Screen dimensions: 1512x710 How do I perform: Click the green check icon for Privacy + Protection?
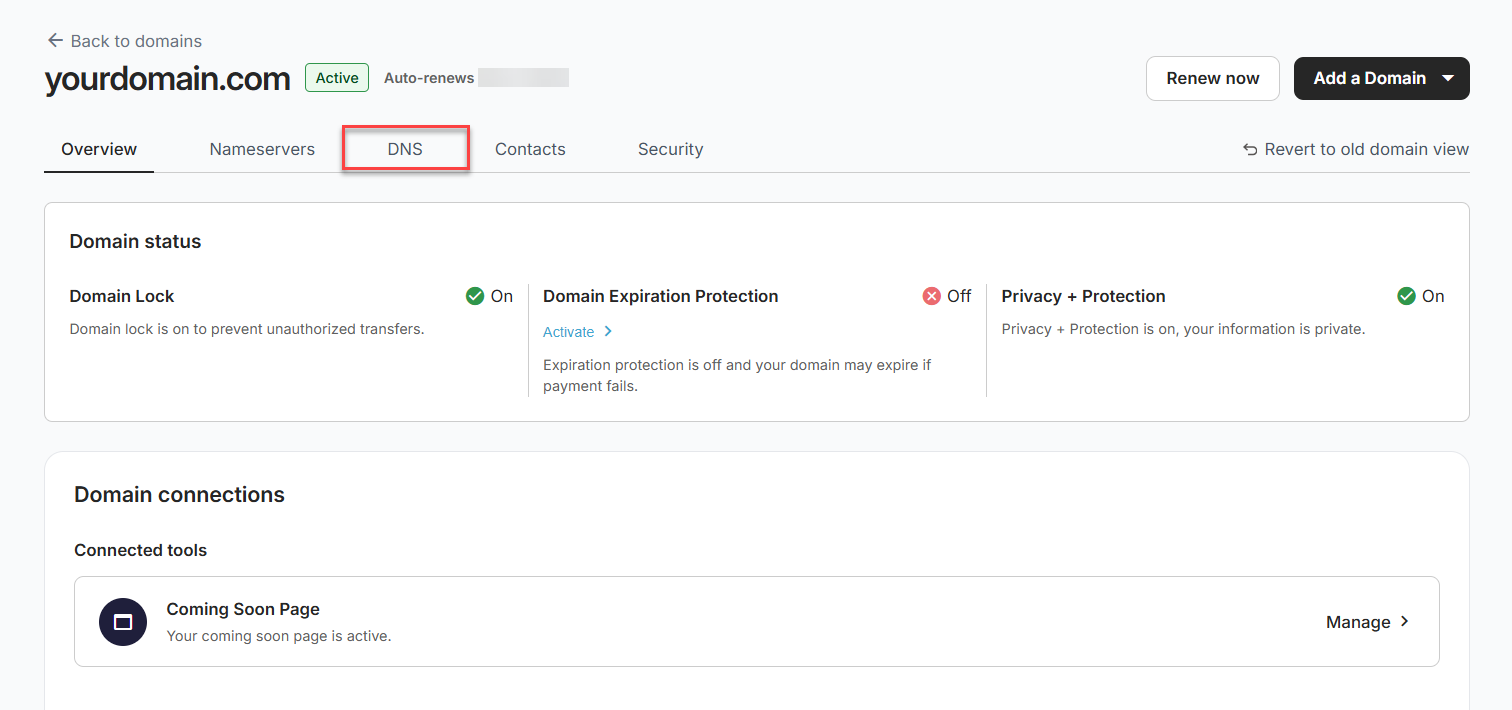1406,296
